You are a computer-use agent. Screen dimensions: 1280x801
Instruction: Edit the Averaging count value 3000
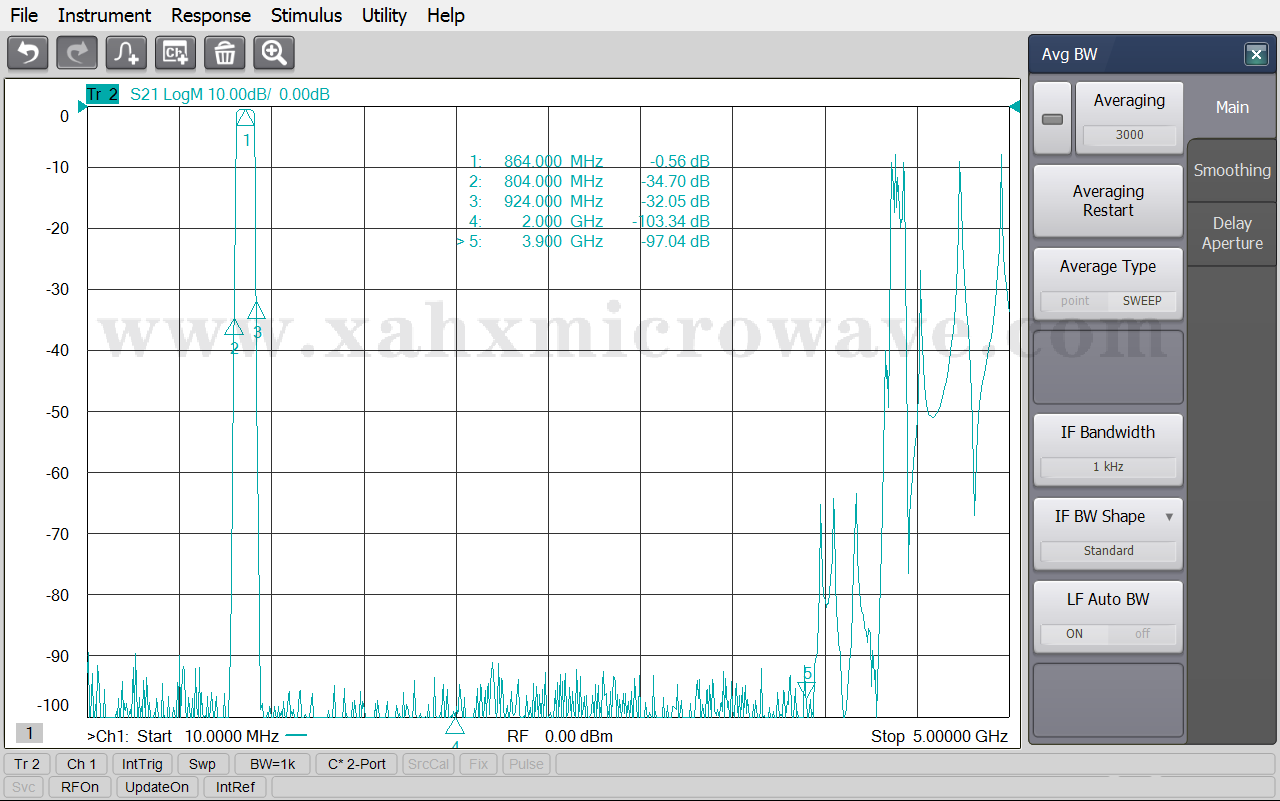pos(1129,135)
